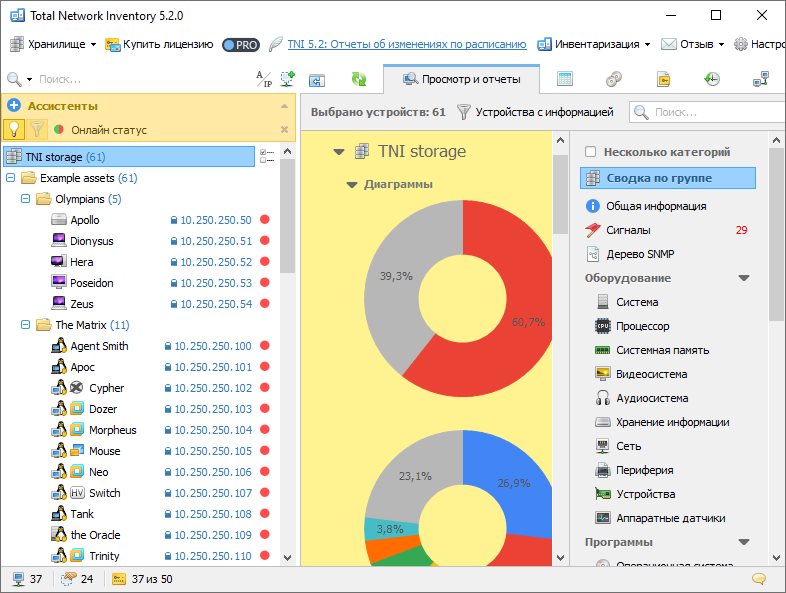Select Agent Smith in the tree

pyautogui.click(x=99, y=346)
